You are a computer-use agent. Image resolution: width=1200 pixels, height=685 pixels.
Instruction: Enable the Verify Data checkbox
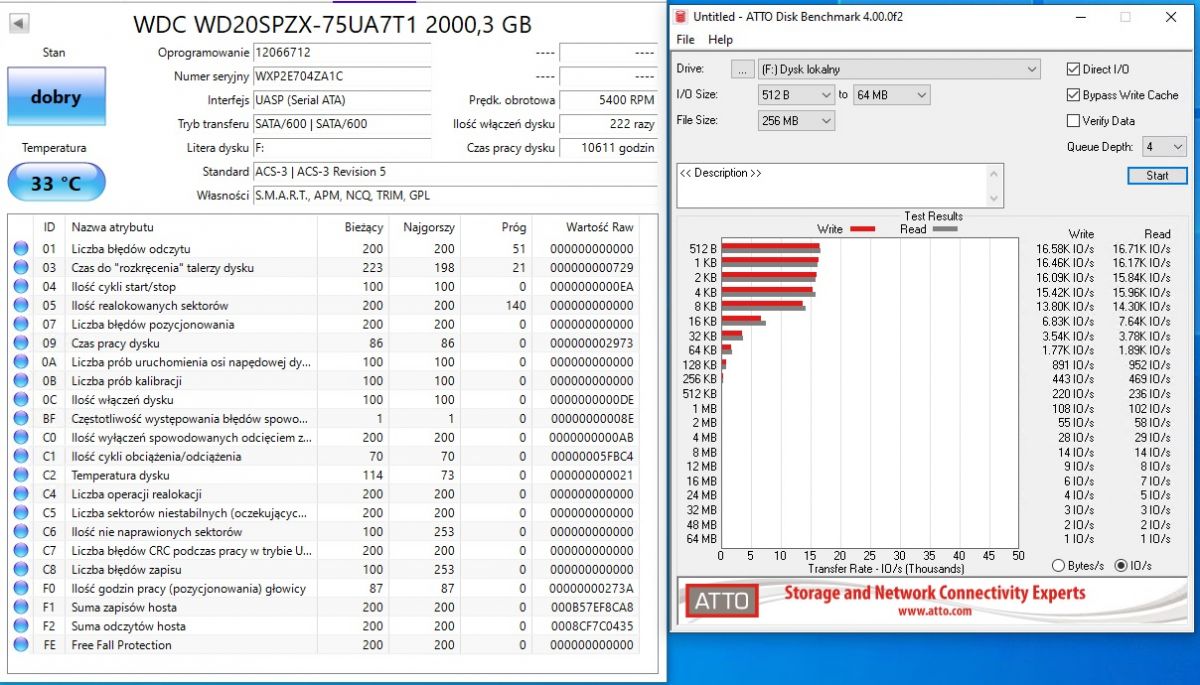click(1073, 121)
